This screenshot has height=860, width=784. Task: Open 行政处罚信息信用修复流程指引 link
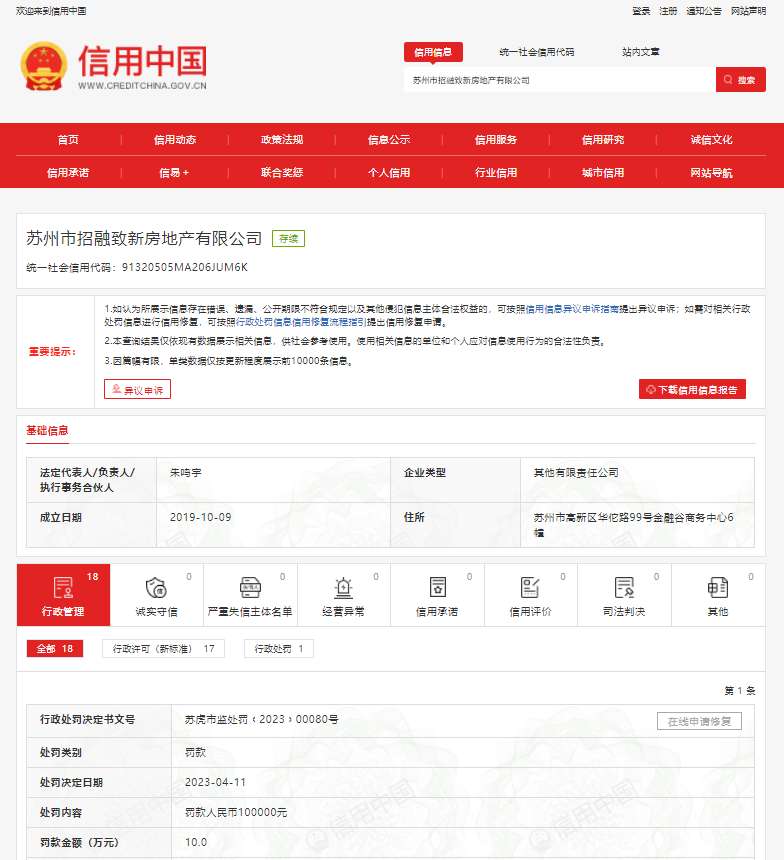click(301, 322)
